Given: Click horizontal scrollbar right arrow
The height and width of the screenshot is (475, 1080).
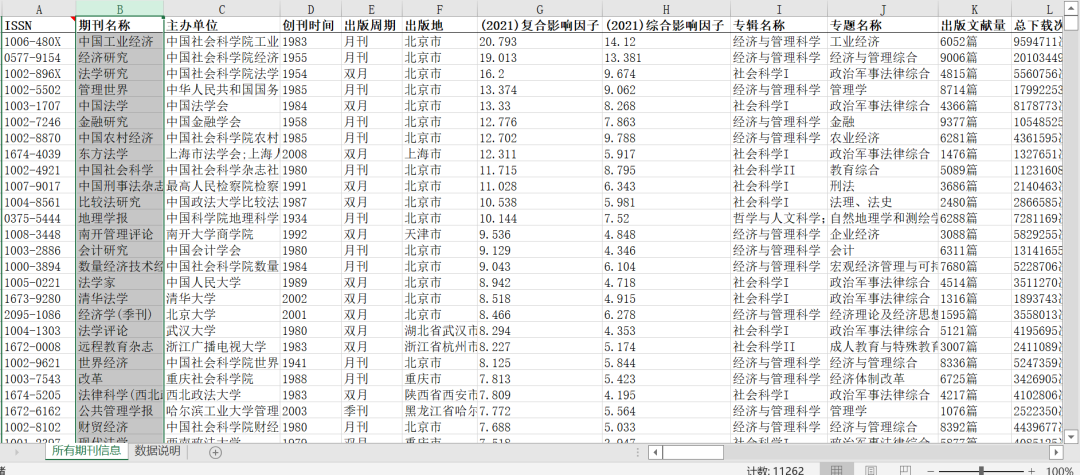Looking at the screenshot, I should point(1057,452).
